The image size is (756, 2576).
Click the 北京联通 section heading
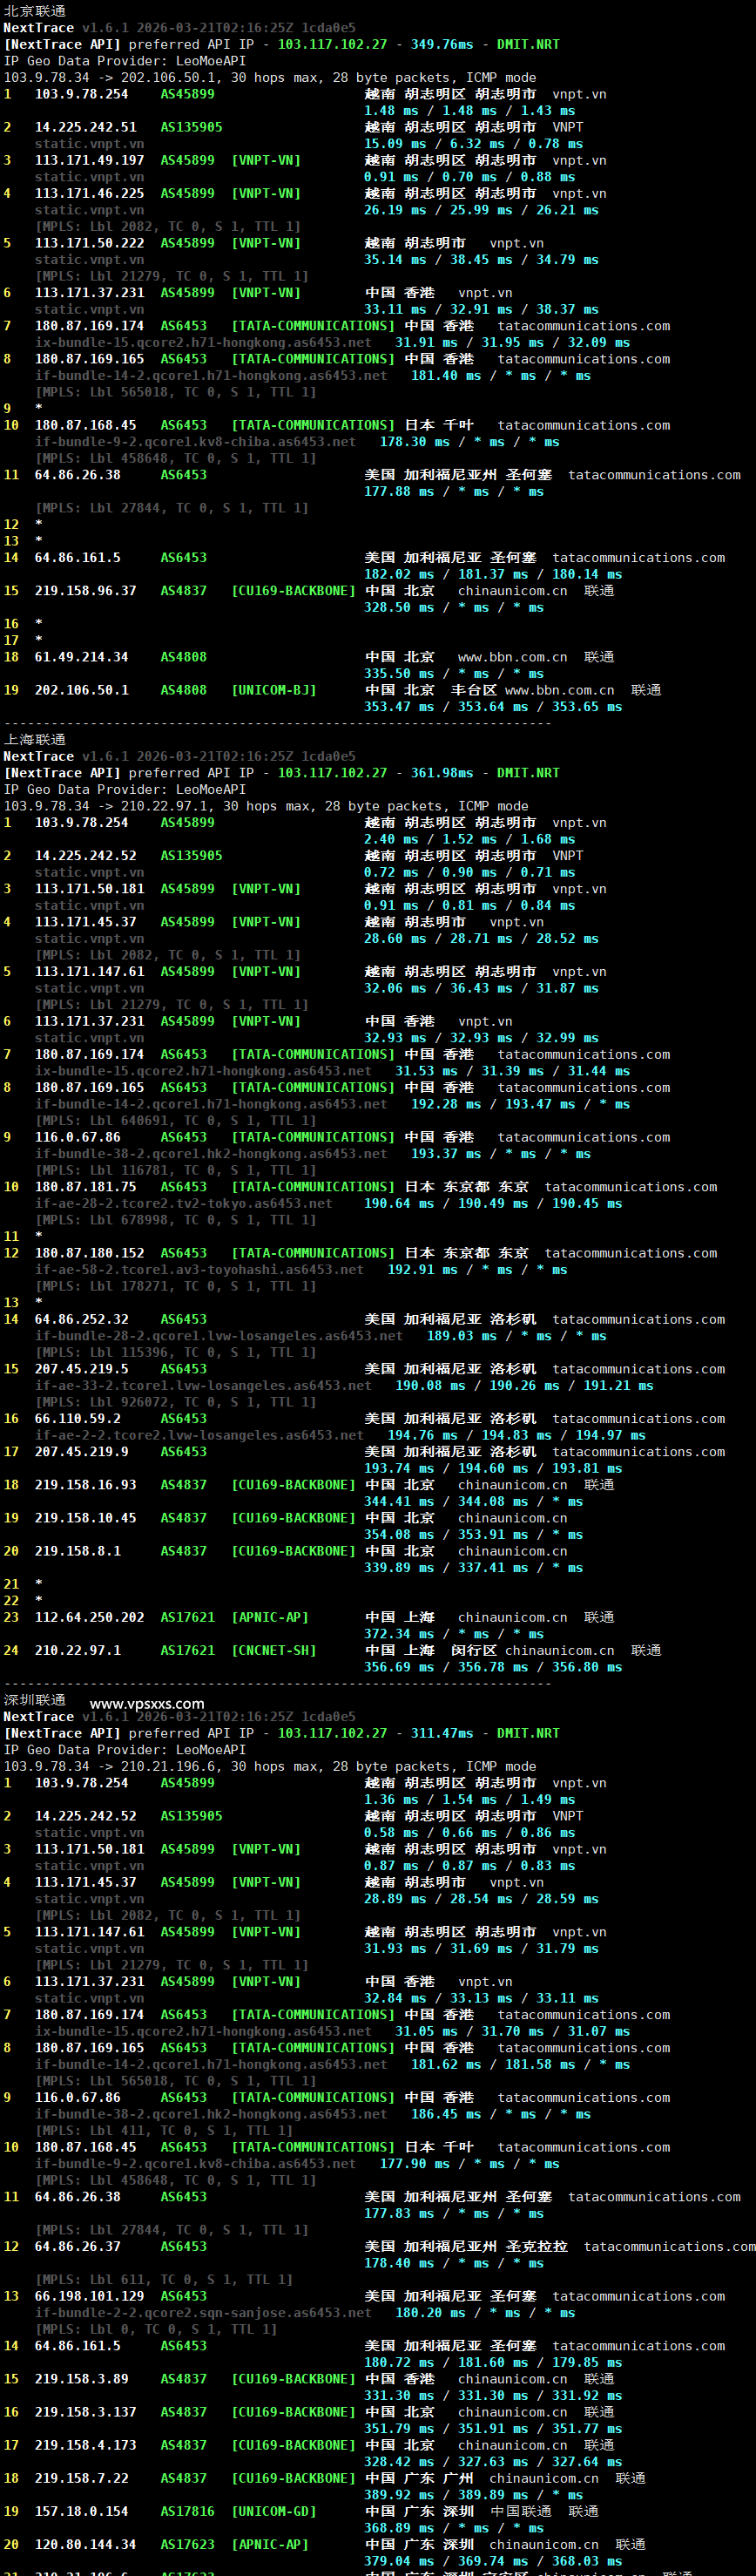point(35,11)
